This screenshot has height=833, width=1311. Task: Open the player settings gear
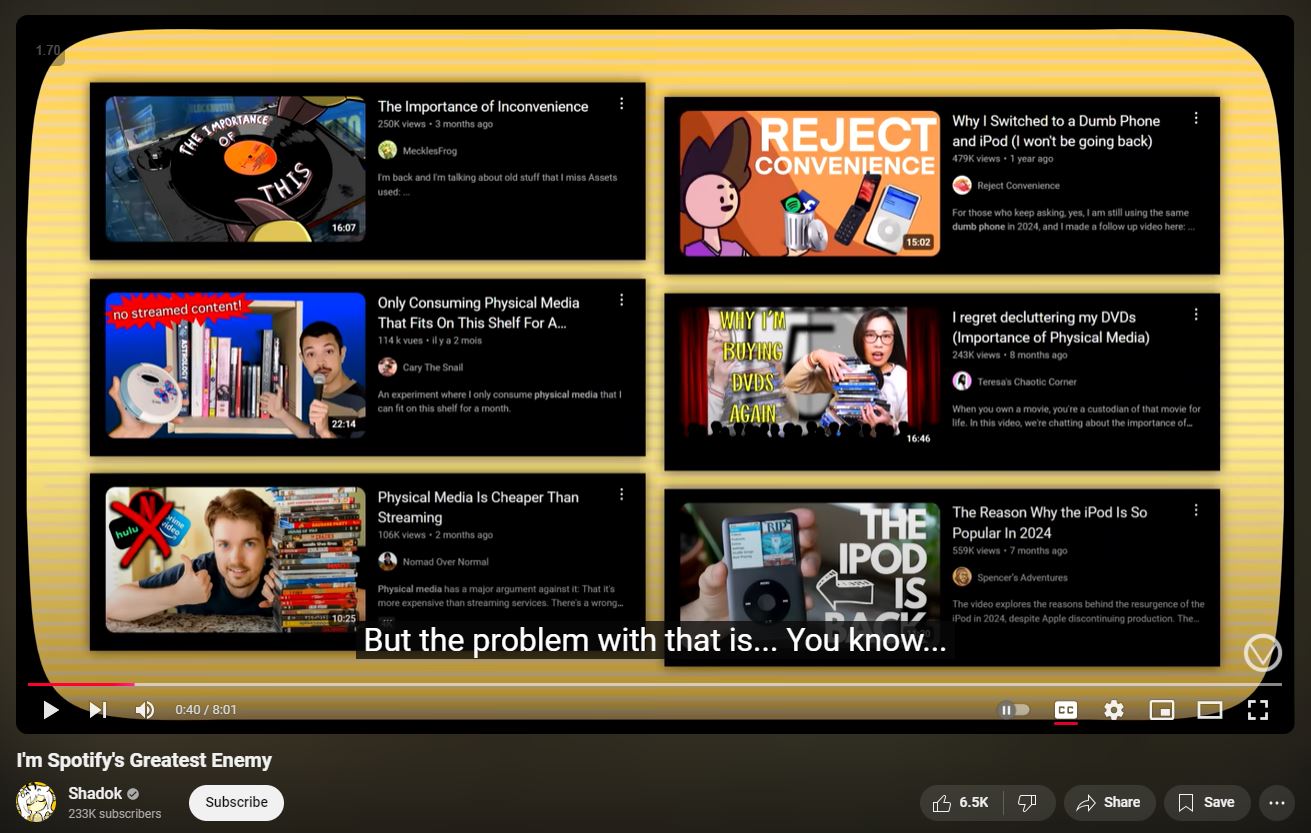1114,710
